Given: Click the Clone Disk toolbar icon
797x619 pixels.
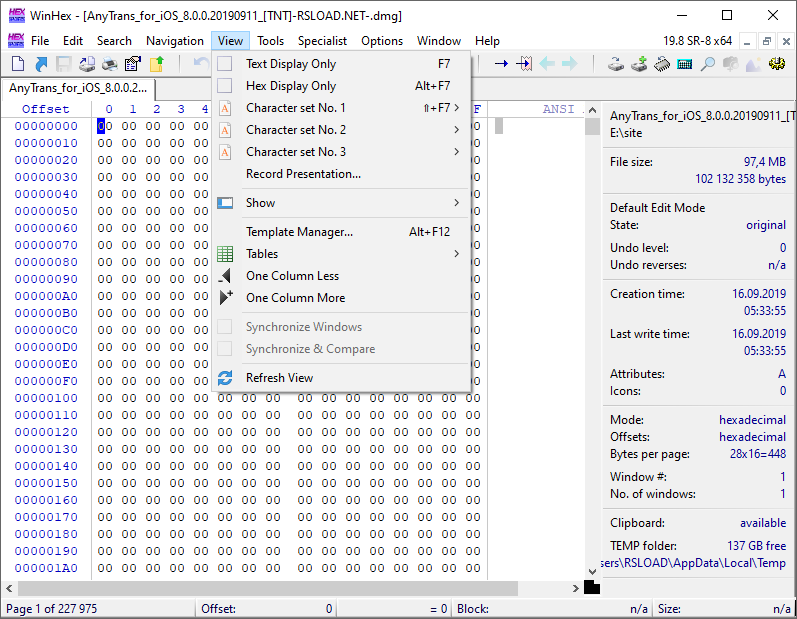Looking at the screenshot, I should coord(616,64).
